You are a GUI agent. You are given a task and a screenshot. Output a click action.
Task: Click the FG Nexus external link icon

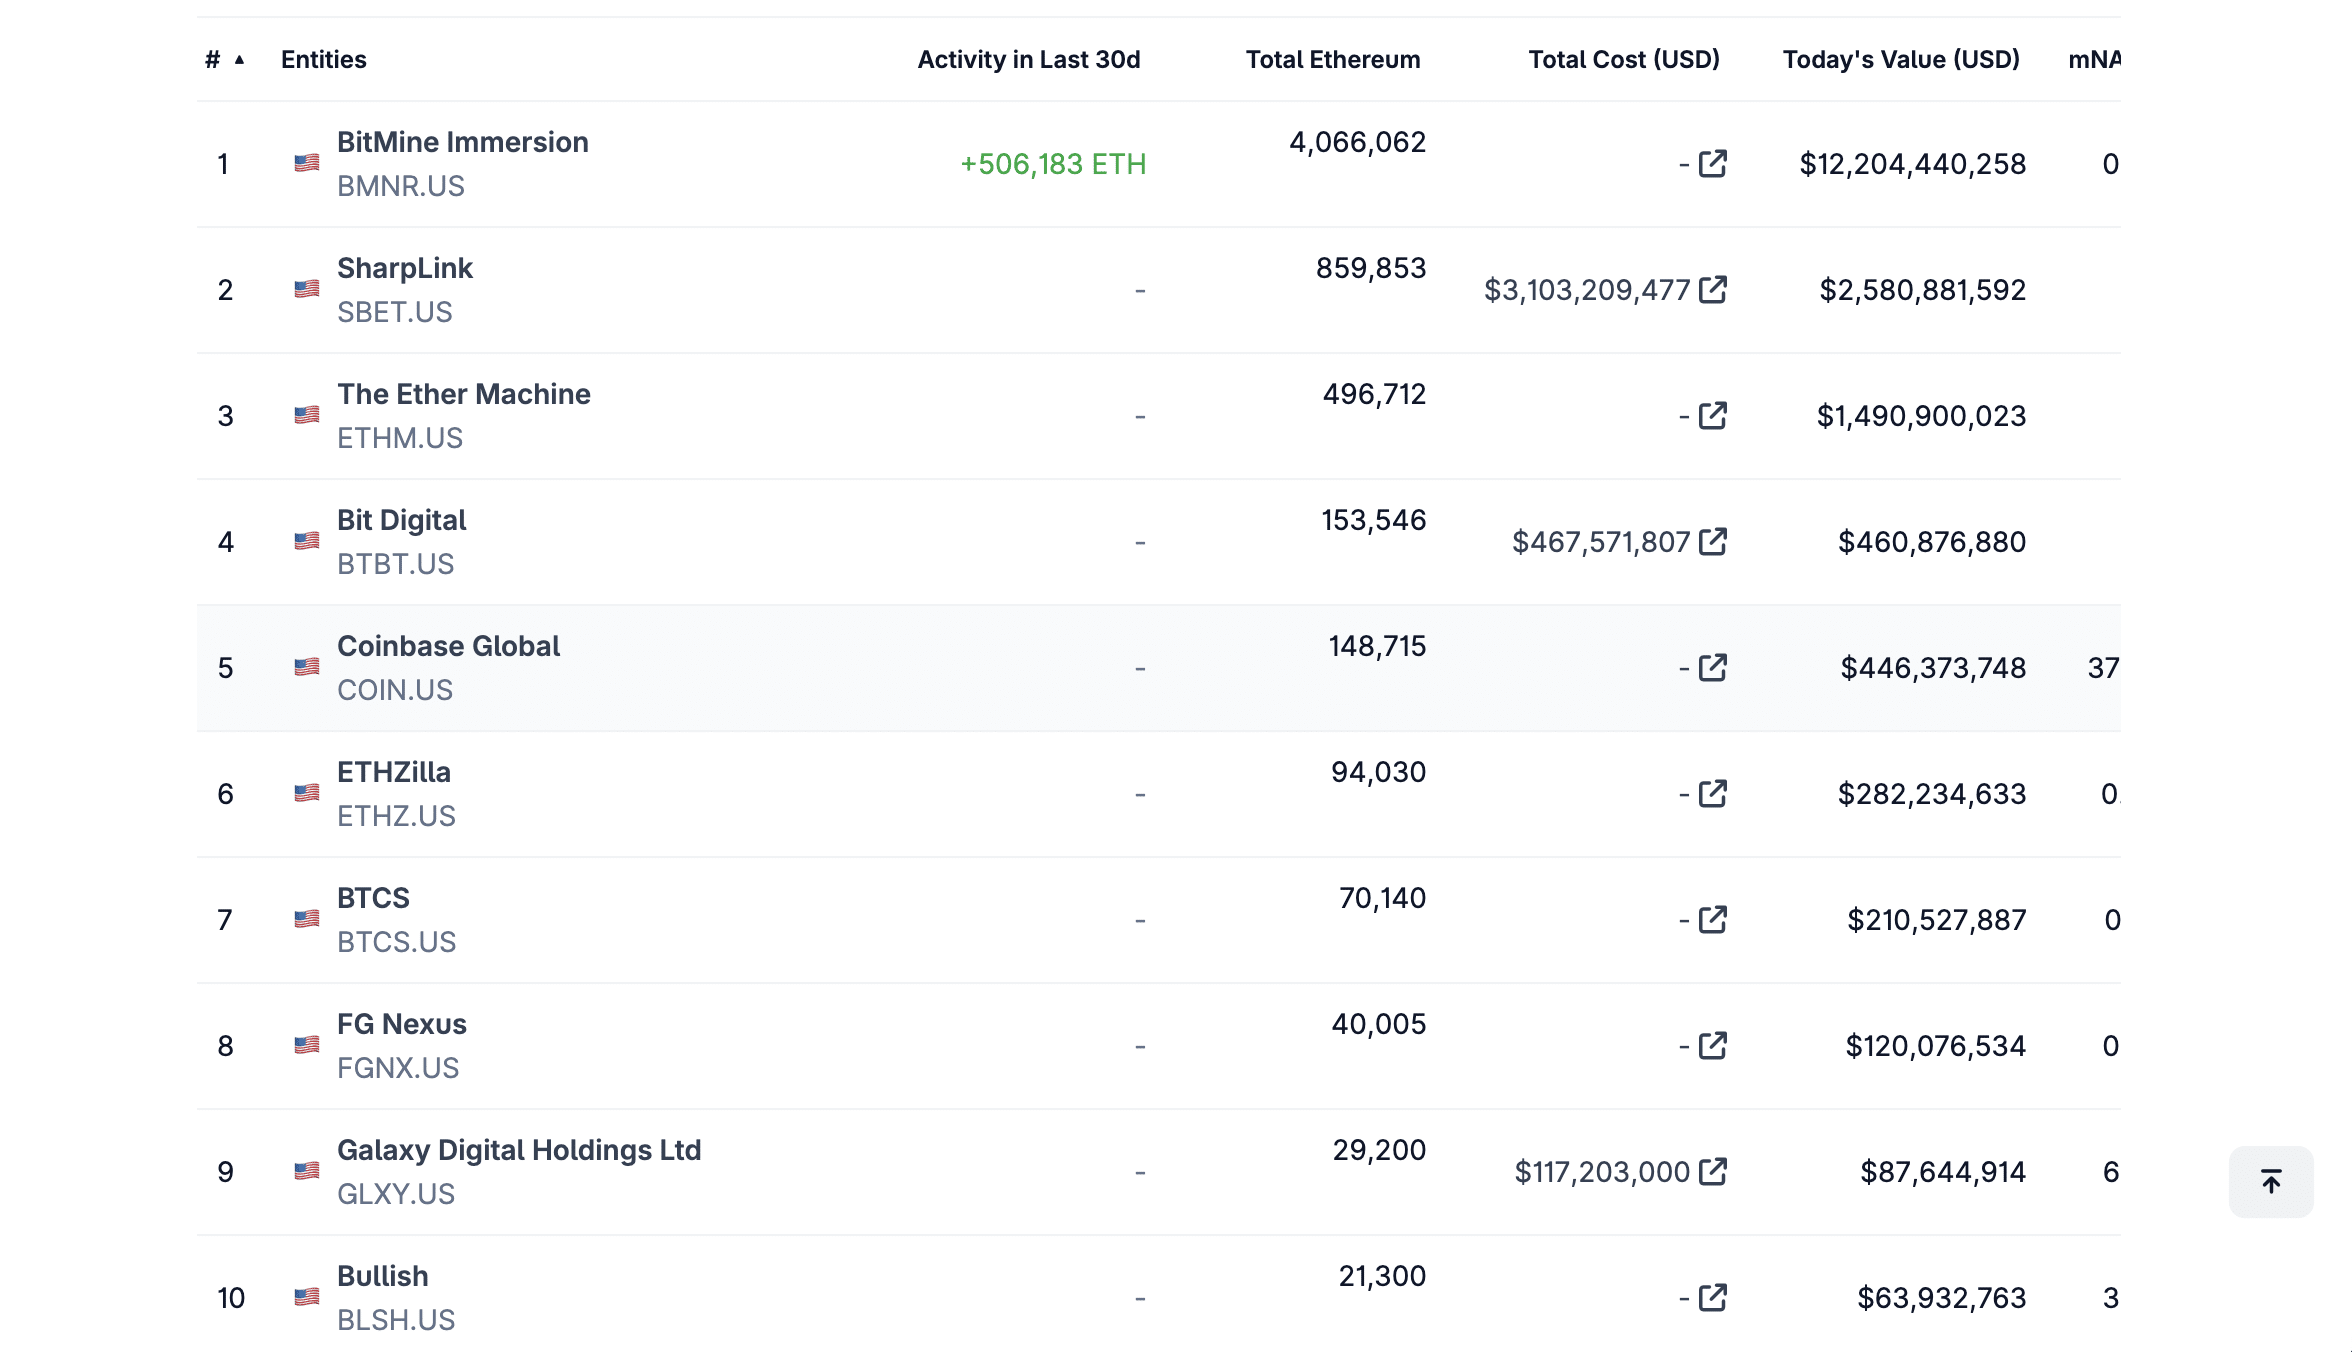click(1713, 1045)
